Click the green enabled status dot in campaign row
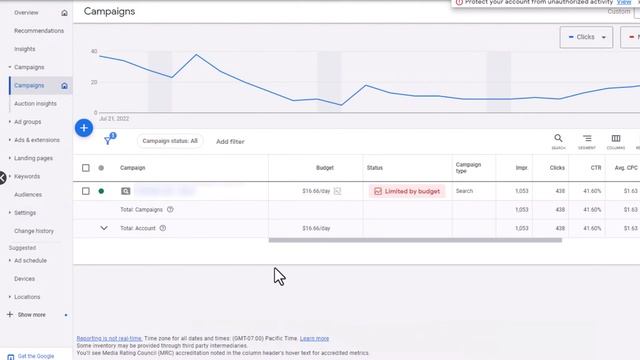 point(101,191)
